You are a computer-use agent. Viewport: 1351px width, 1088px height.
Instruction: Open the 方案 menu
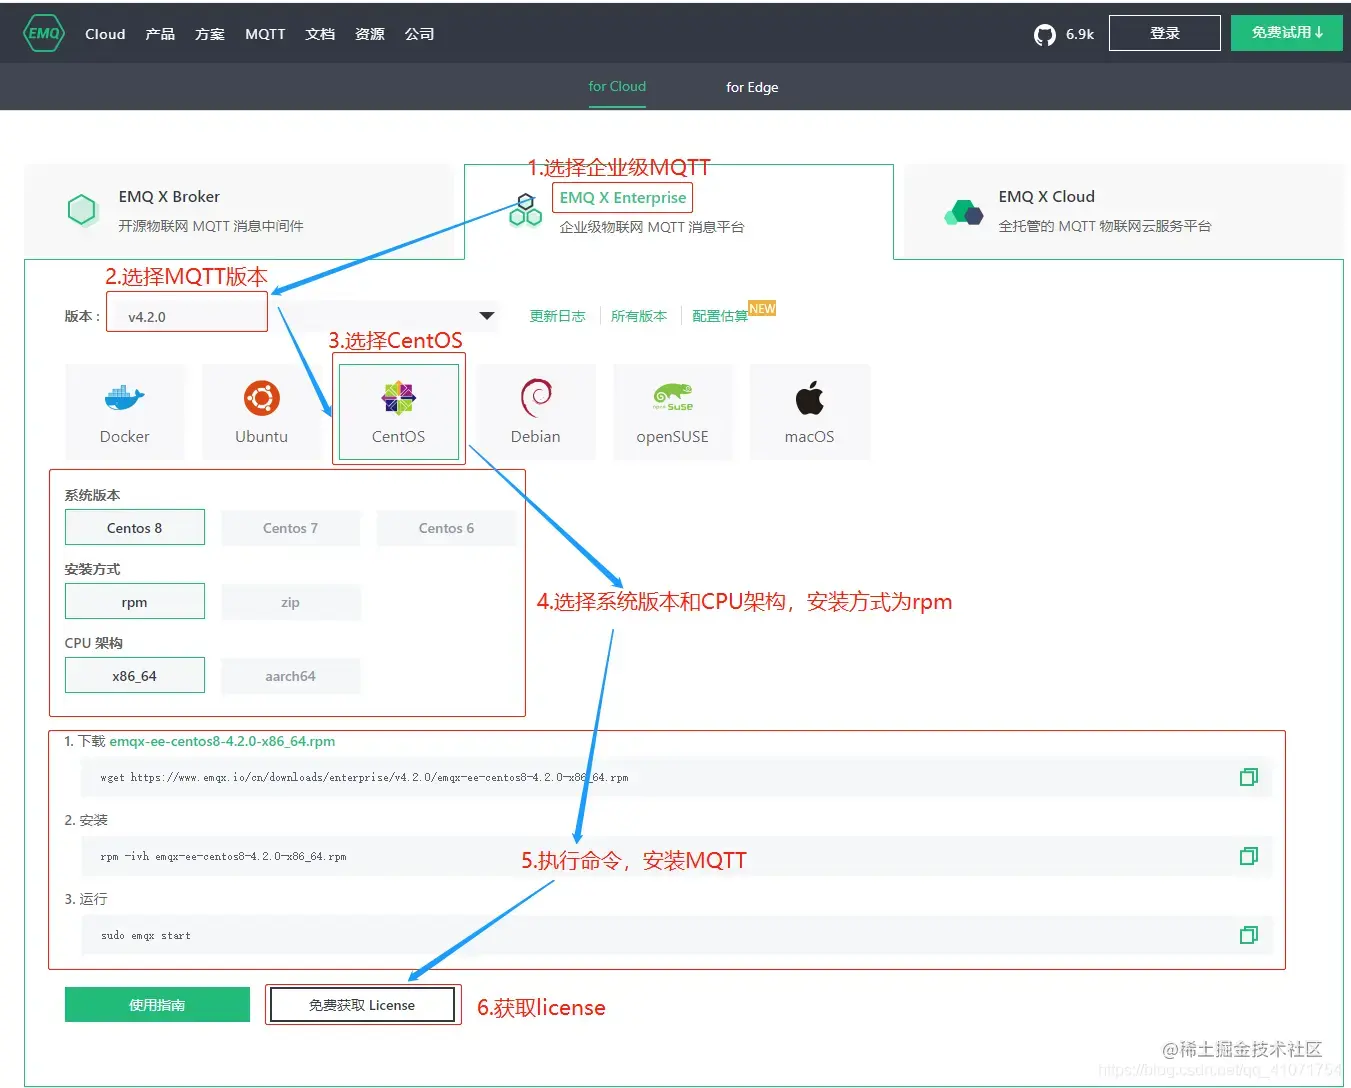pos(210,34)
